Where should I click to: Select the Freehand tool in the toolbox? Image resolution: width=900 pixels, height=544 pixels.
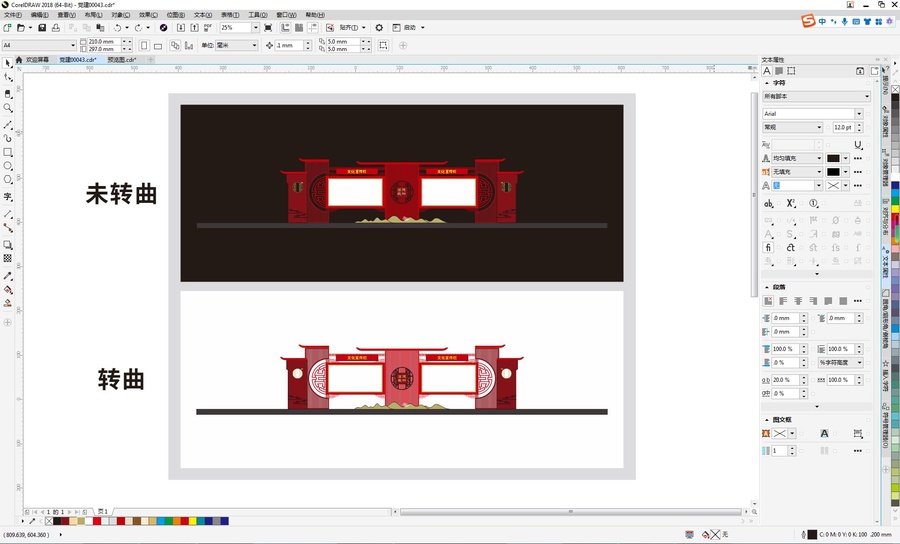tap(7, 124)
